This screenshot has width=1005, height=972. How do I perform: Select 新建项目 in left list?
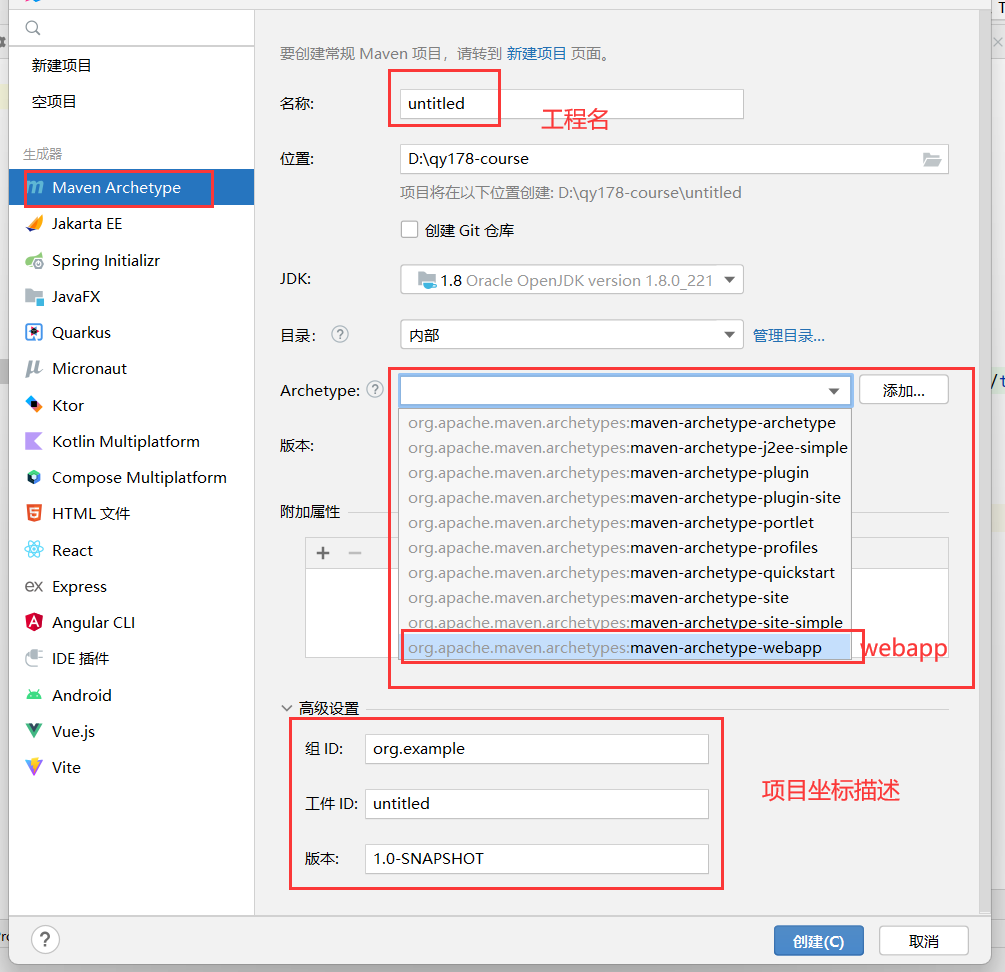(62, 65)
